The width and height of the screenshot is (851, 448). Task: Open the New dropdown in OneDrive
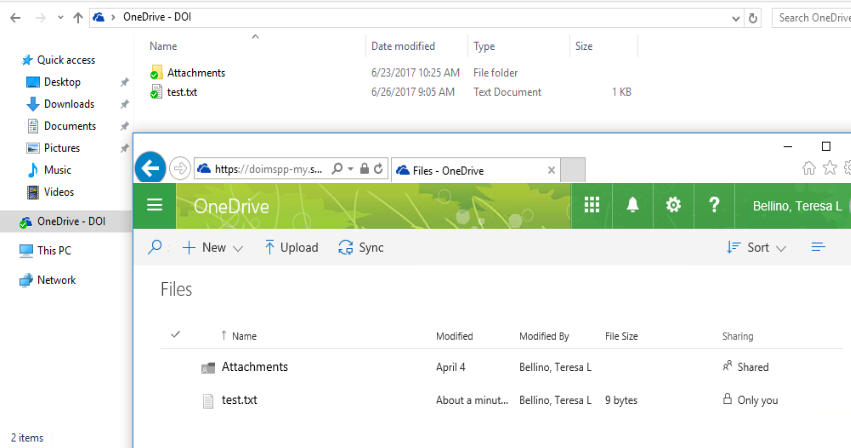(x=213, y=248)
